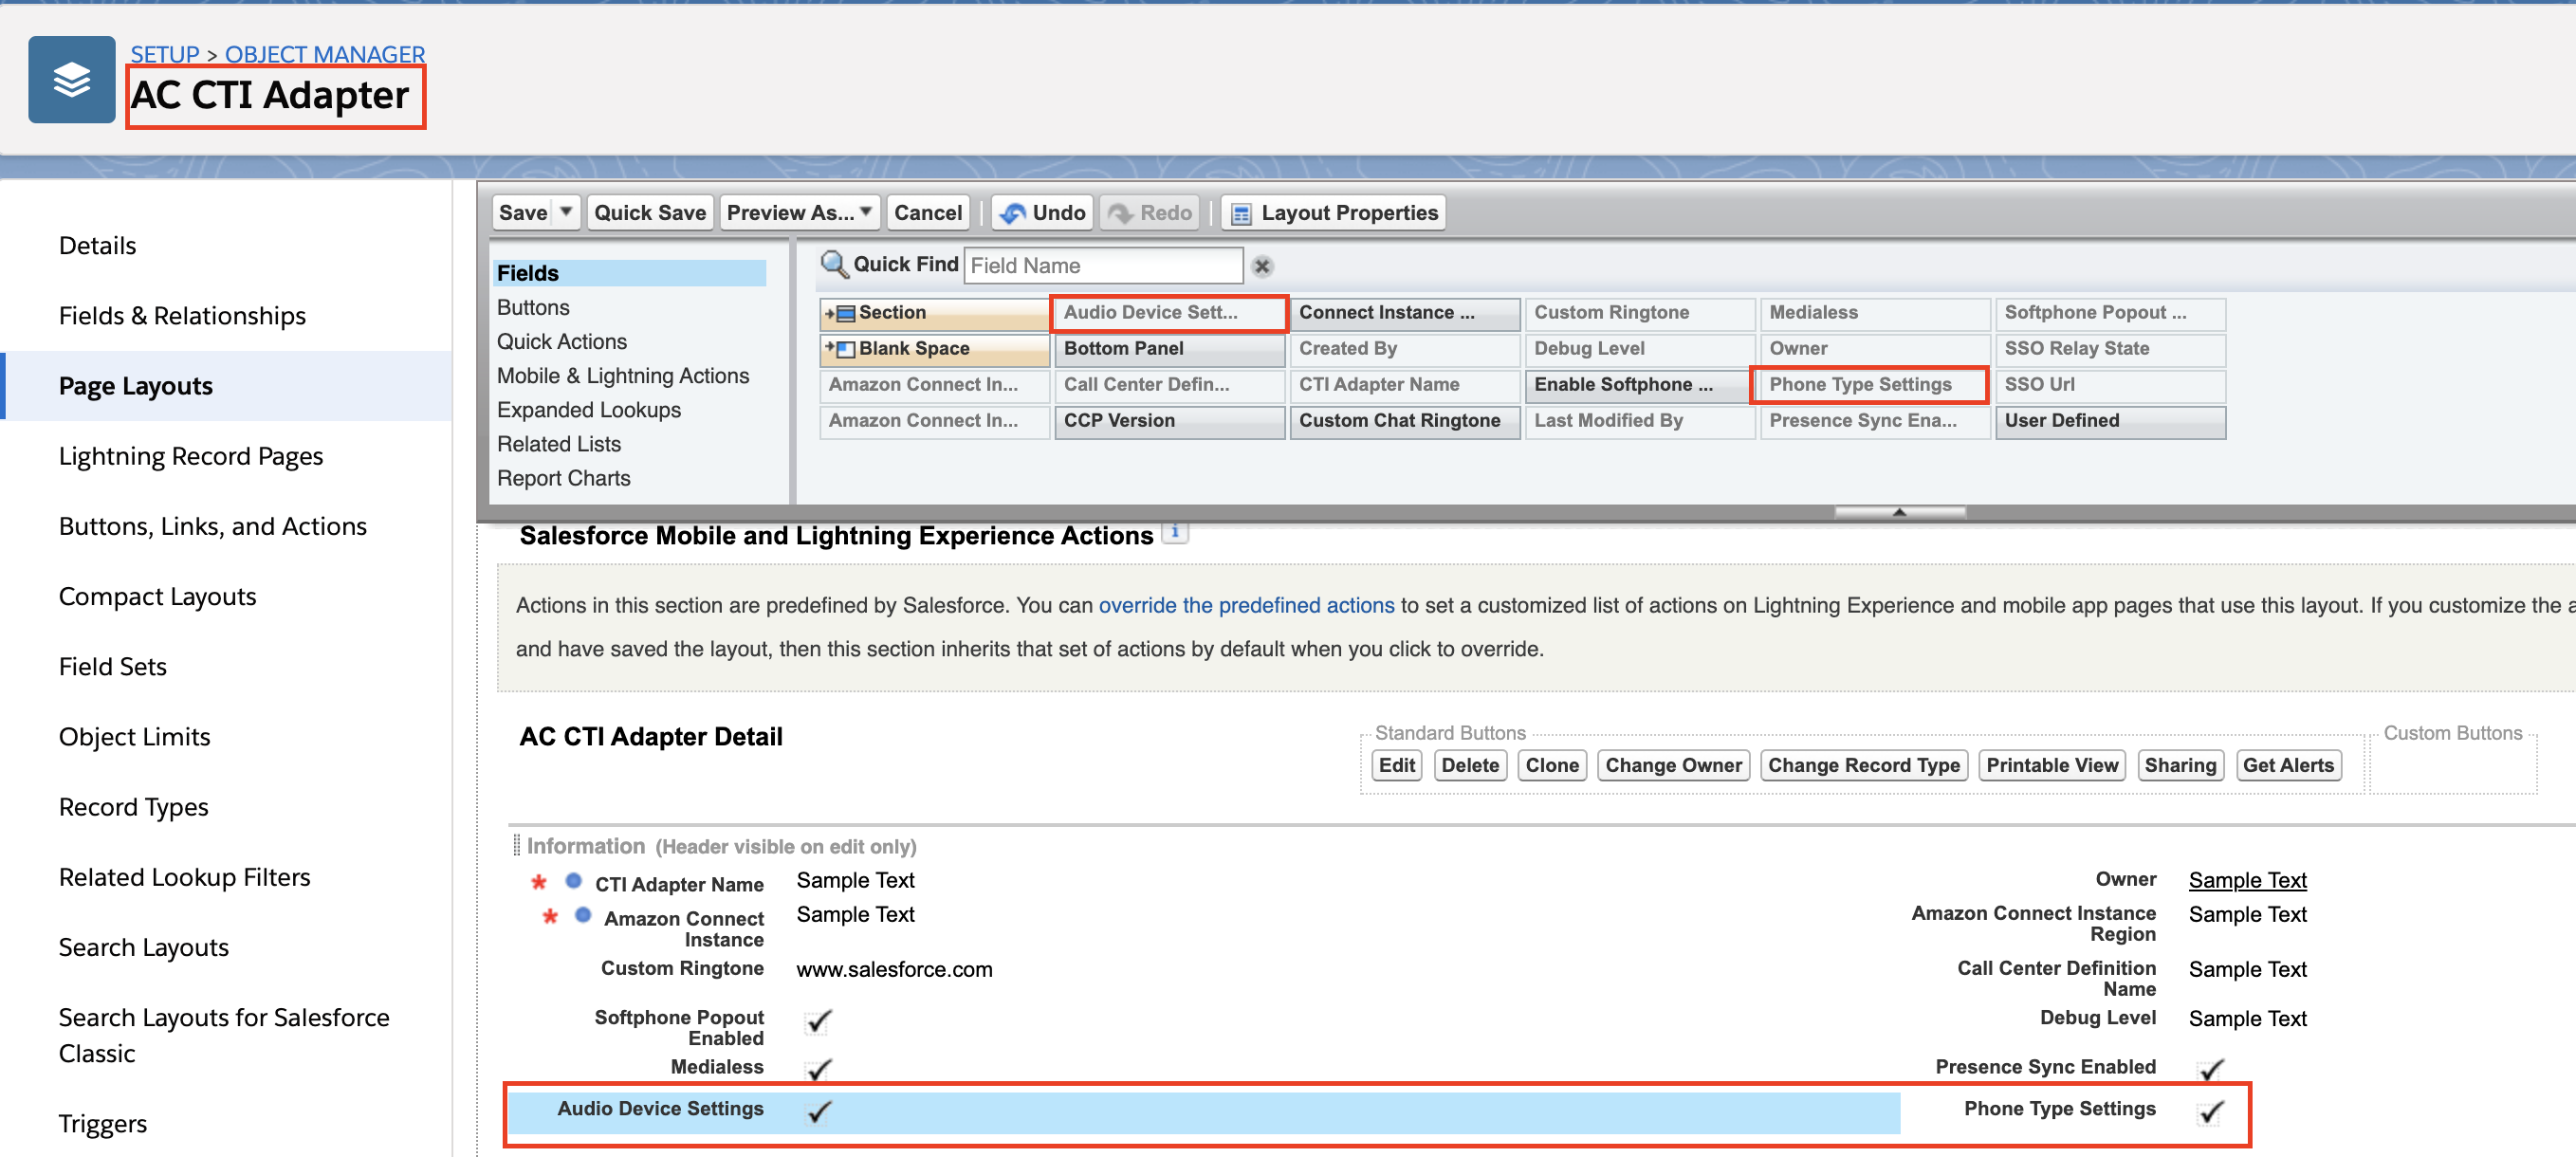Select the Custom Chat Ringtone palette field

[1404, 421]
